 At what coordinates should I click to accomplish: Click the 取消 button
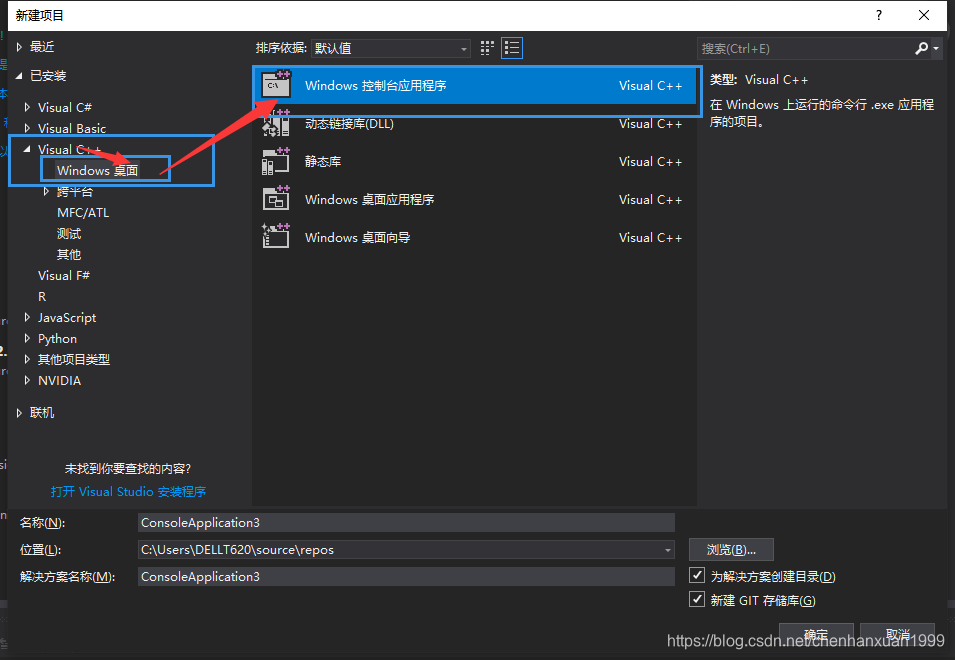[898, 635]
